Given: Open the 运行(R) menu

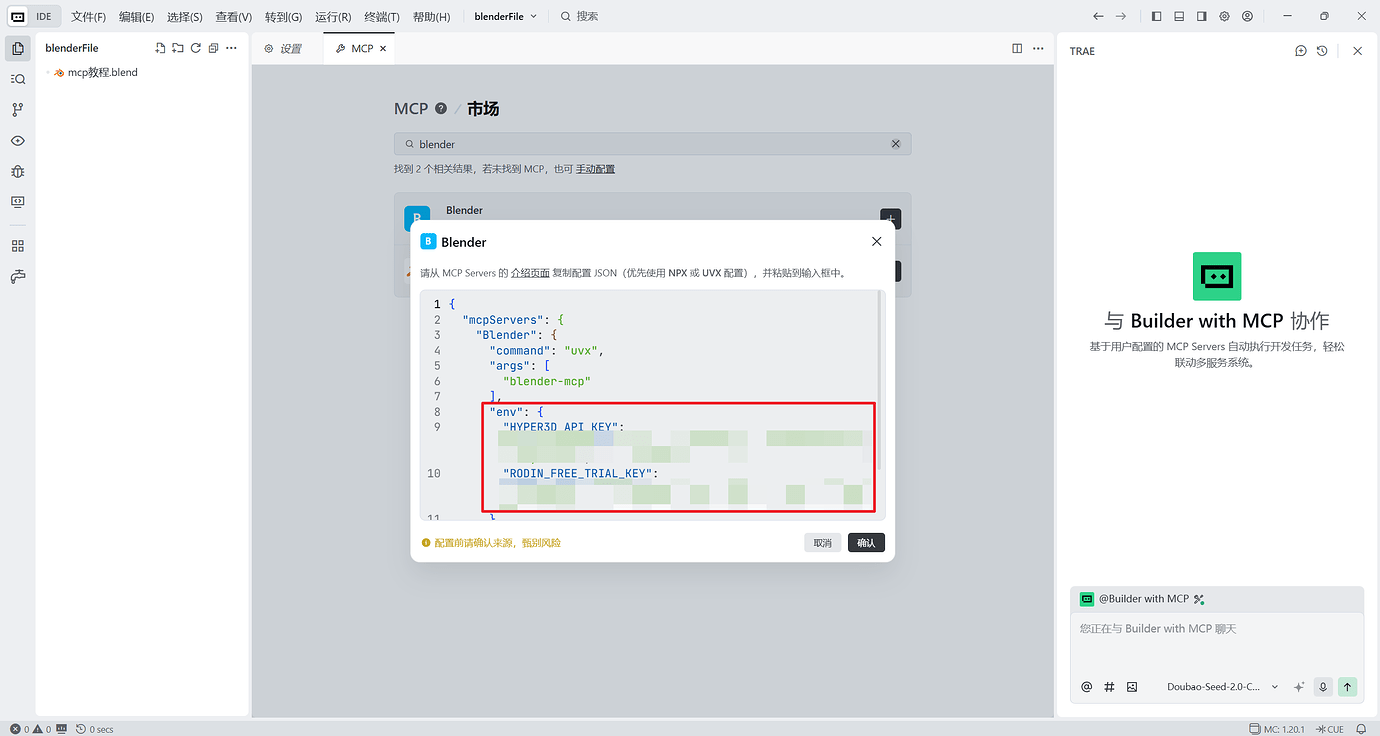Looking at the screenshot, I should 333,17.
